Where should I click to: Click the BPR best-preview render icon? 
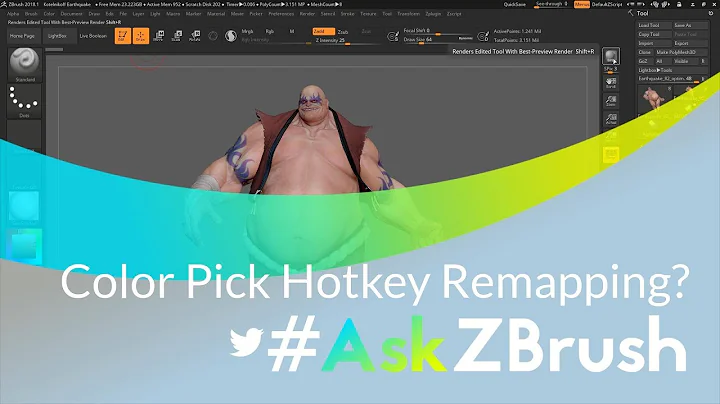click(x=611, y=56)
